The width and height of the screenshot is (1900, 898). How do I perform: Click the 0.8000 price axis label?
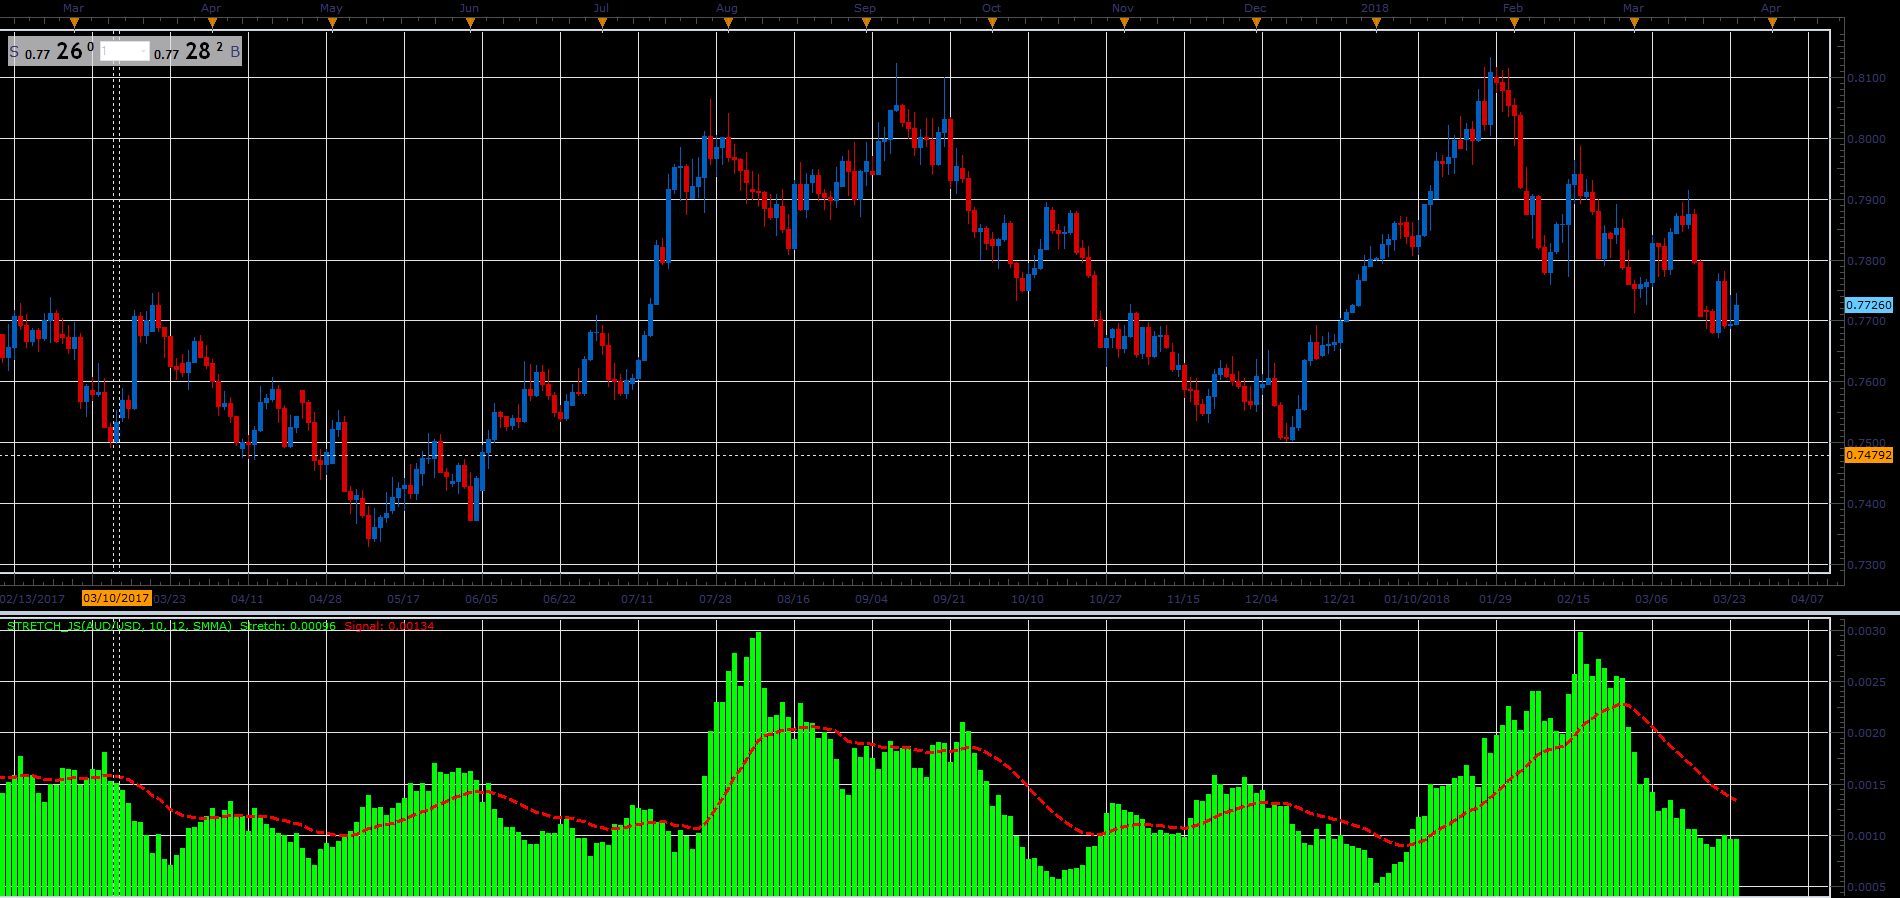1866,139
